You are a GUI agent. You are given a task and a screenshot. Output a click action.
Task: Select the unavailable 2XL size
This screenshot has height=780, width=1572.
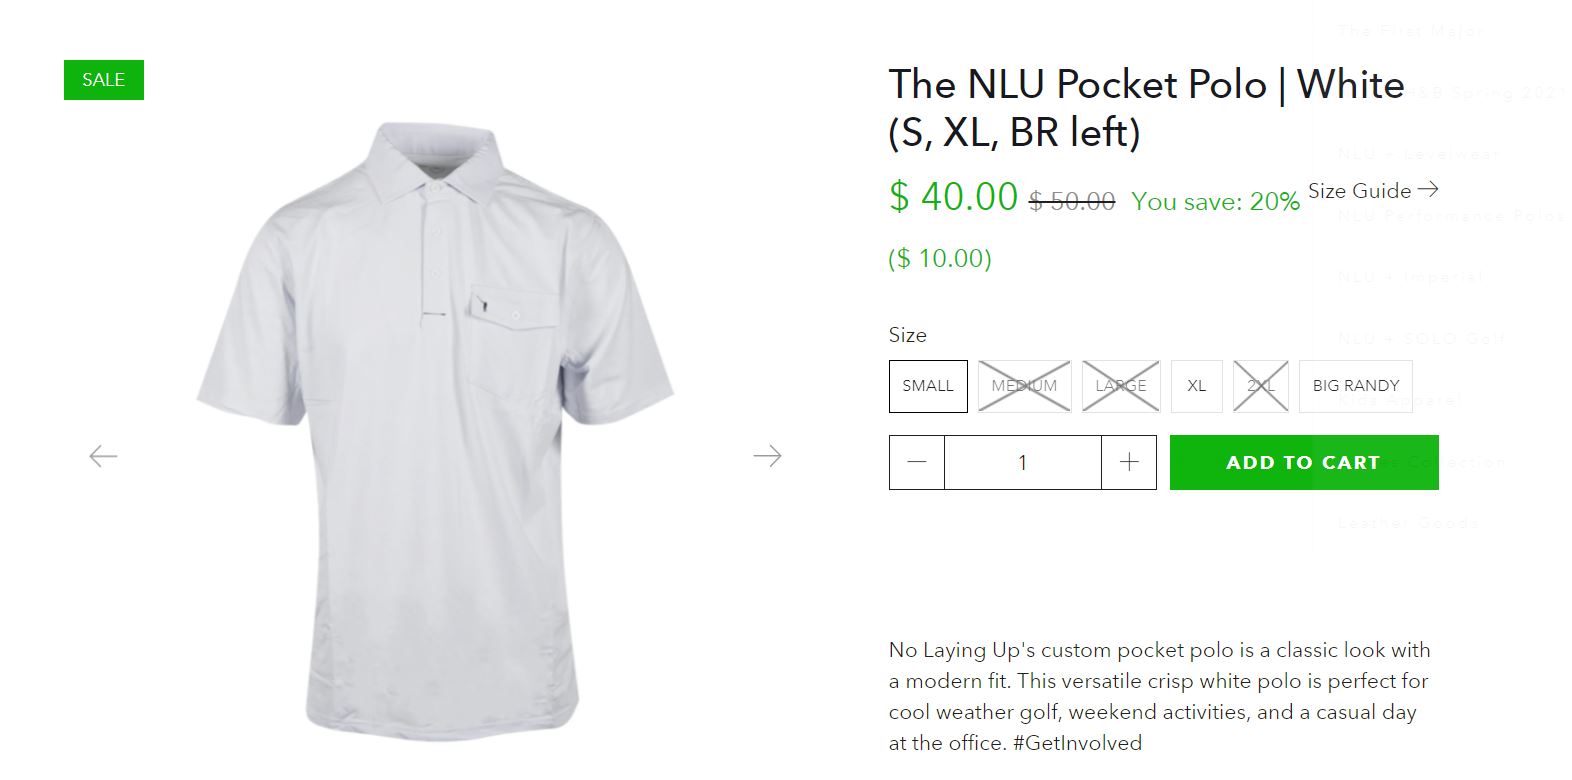coord(1260,386)
